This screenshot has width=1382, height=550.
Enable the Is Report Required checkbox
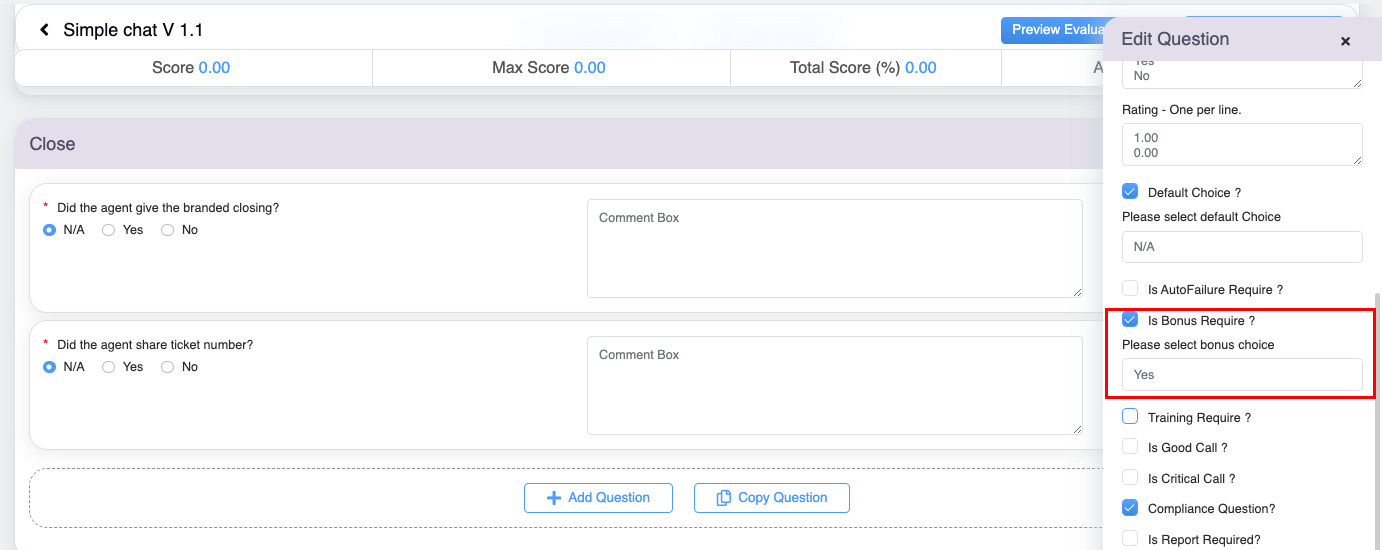tap(1130, 539)
